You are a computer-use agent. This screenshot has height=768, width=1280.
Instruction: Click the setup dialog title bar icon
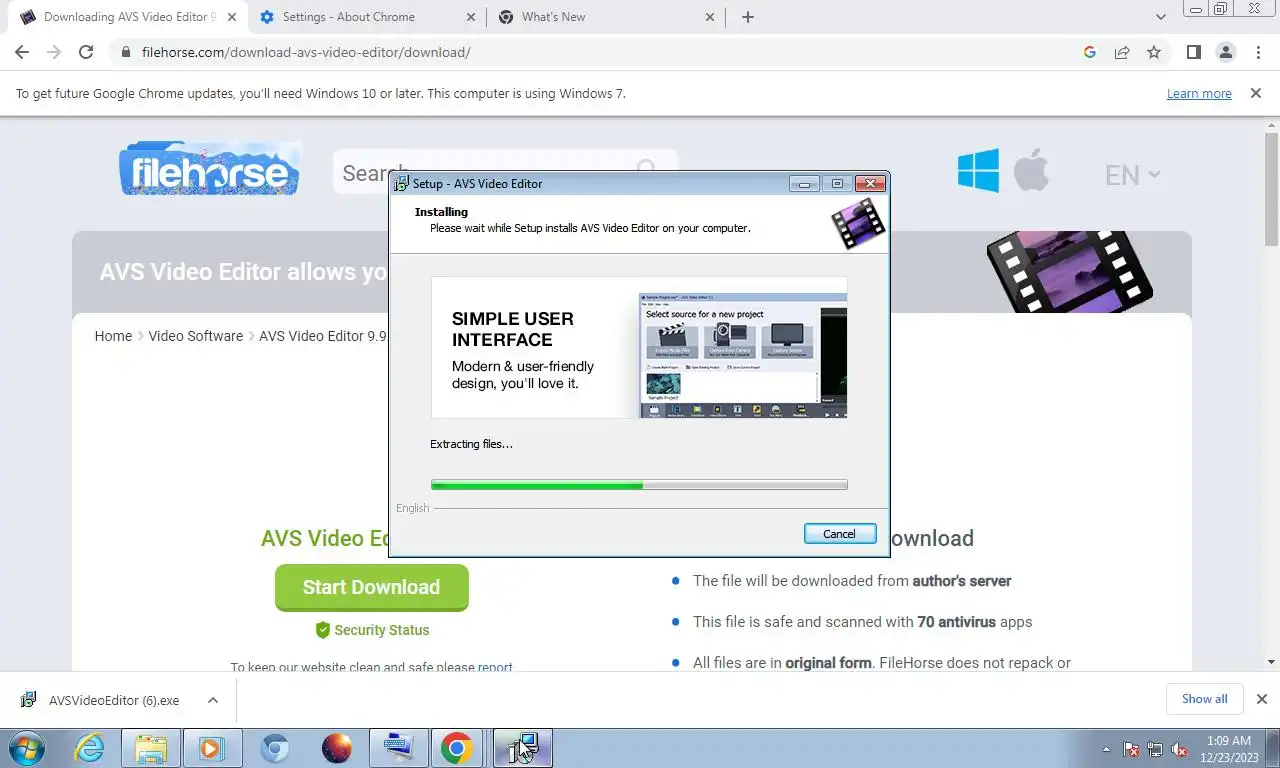point(401,184)
